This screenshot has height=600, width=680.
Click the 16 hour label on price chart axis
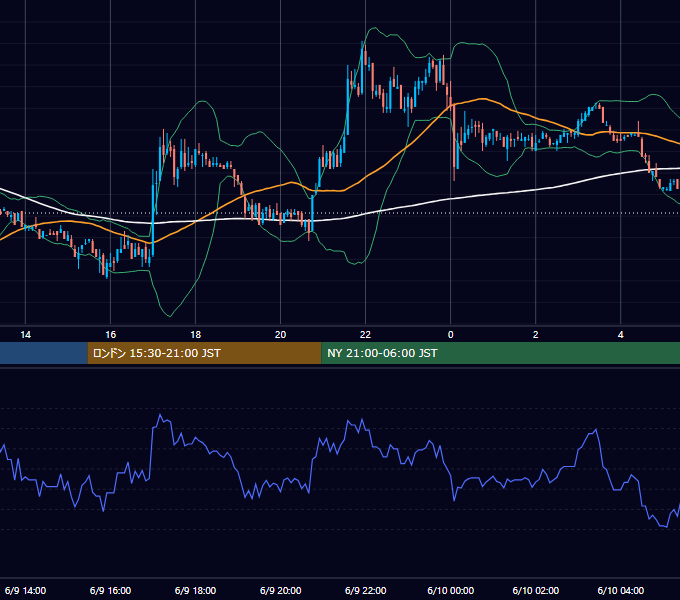point(111,335)
